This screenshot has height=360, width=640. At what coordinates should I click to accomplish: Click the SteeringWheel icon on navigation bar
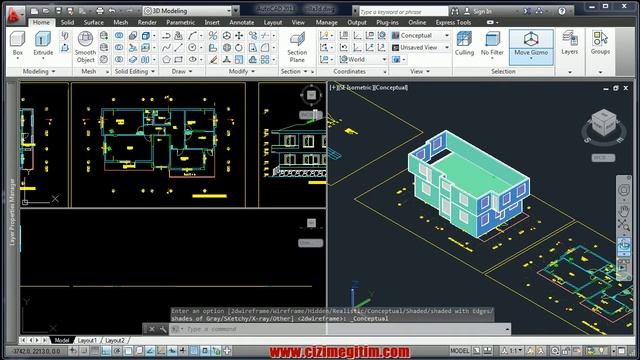pyautogui.click(x=623, y=190)
